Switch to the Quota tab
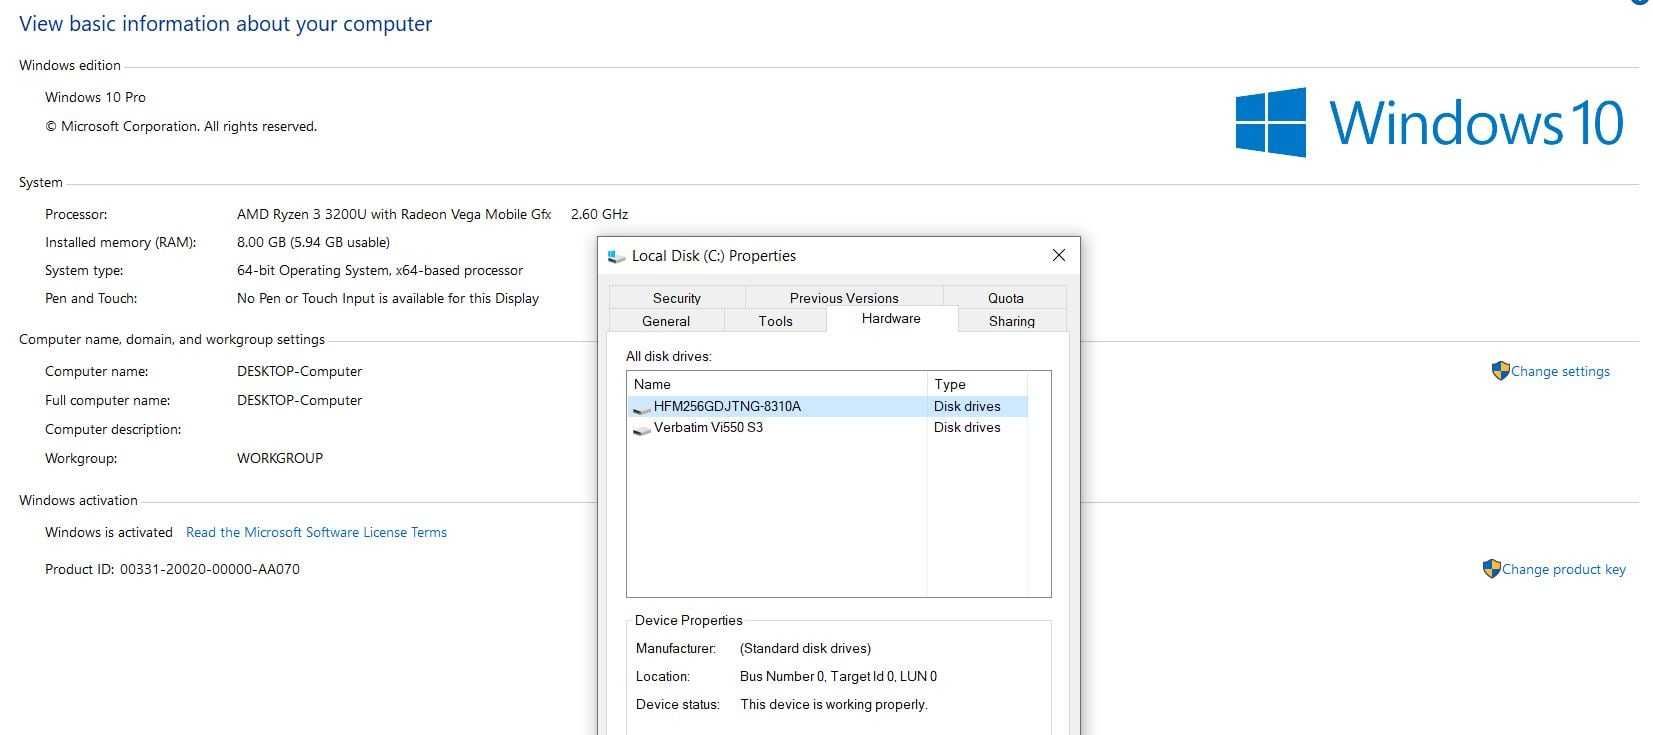1653x735 pixels. [1005, 298]
